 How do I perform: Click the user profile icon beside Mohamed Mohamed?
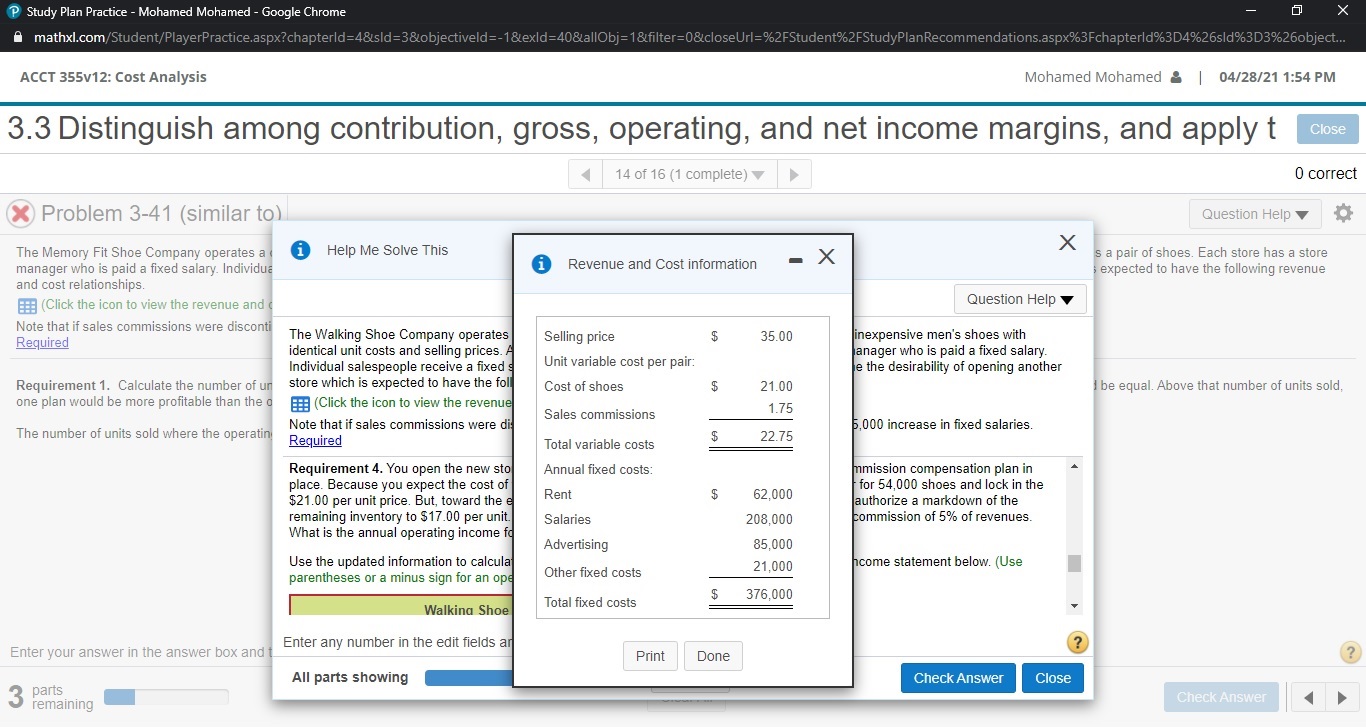[x=1176, y=77]
